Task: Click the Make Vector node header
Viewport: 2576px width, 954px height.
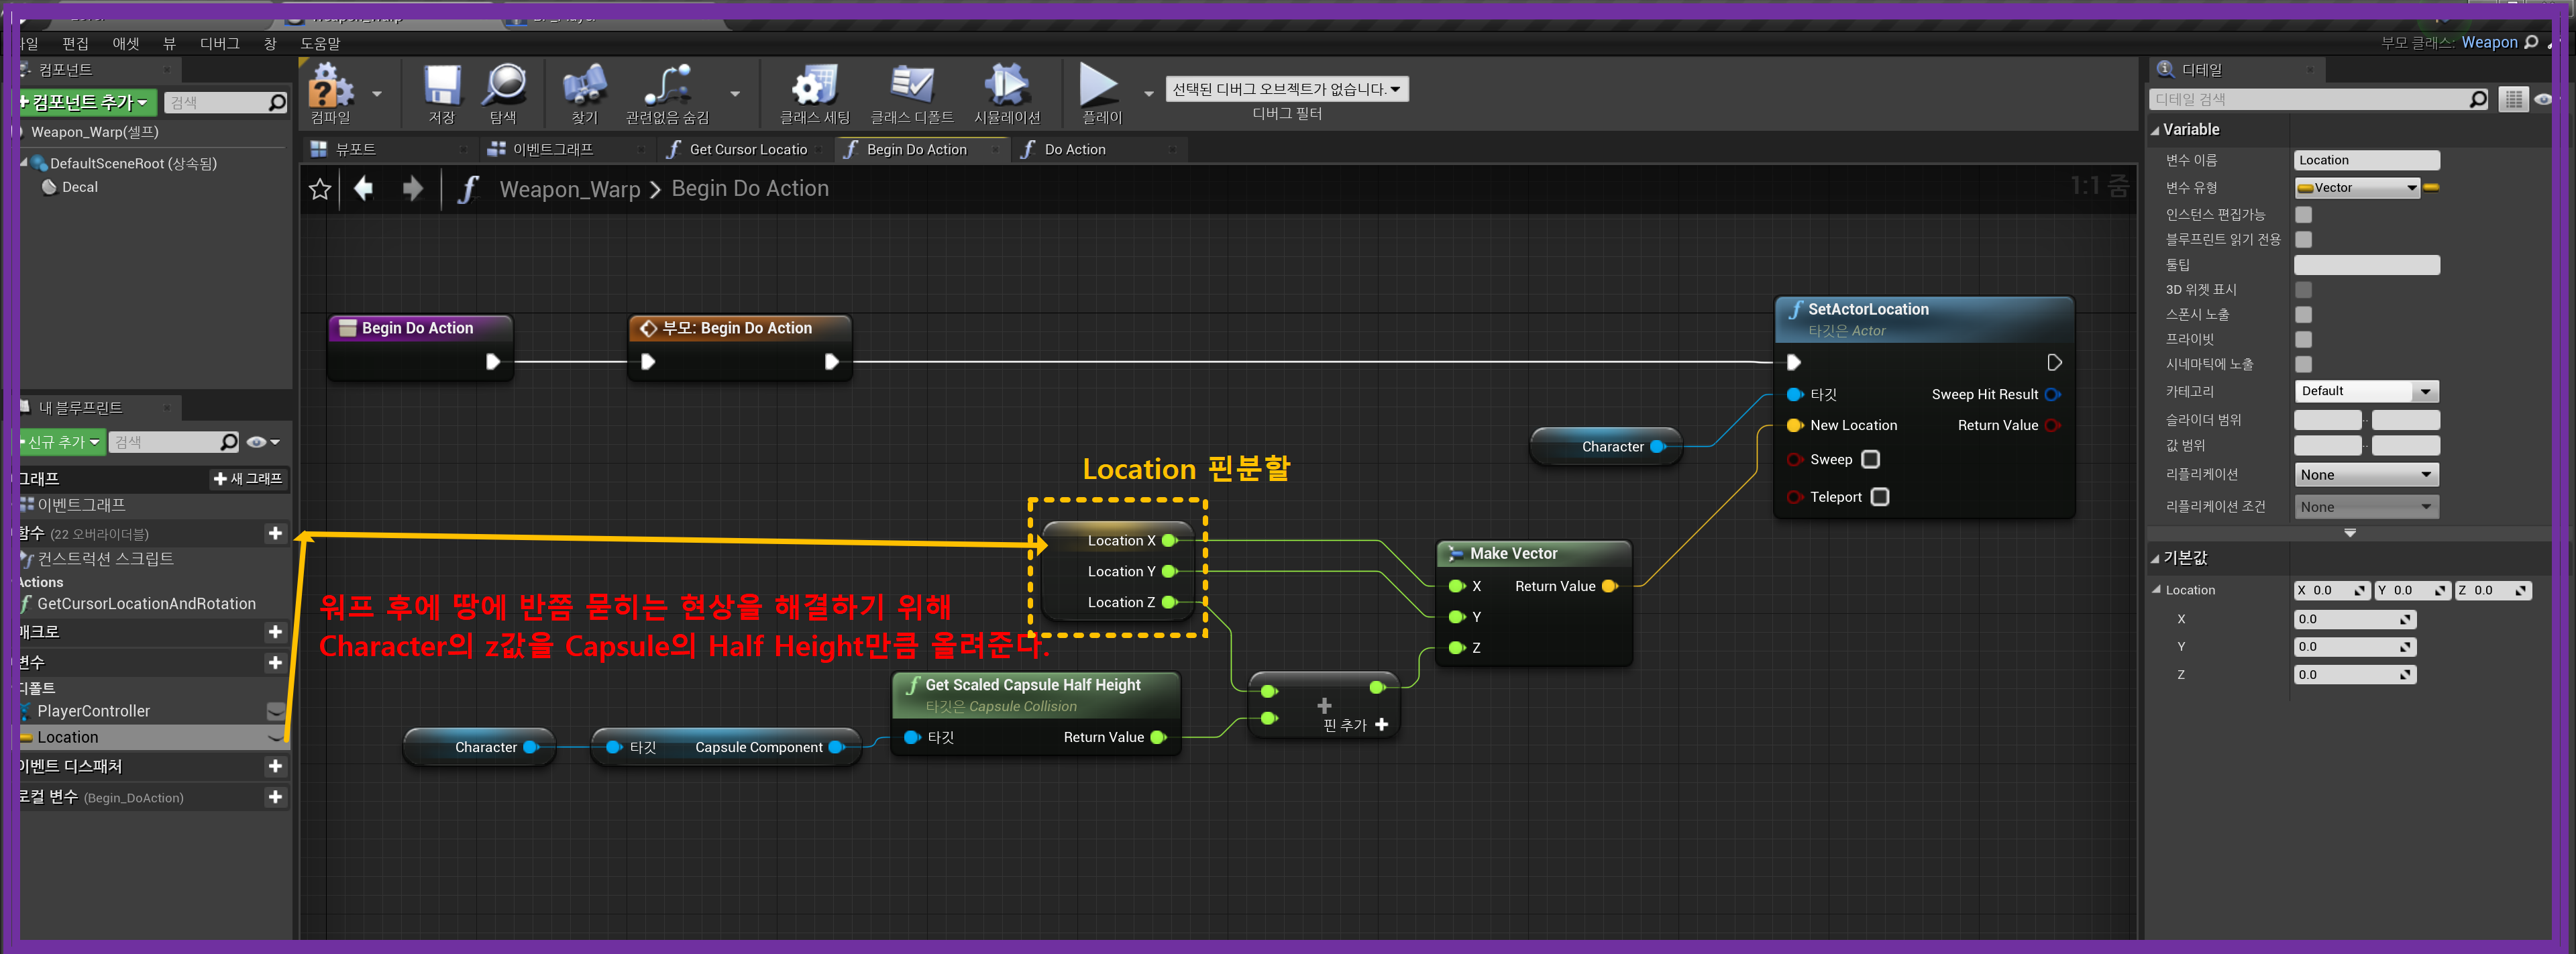Action: click(x=1533, y=554)
